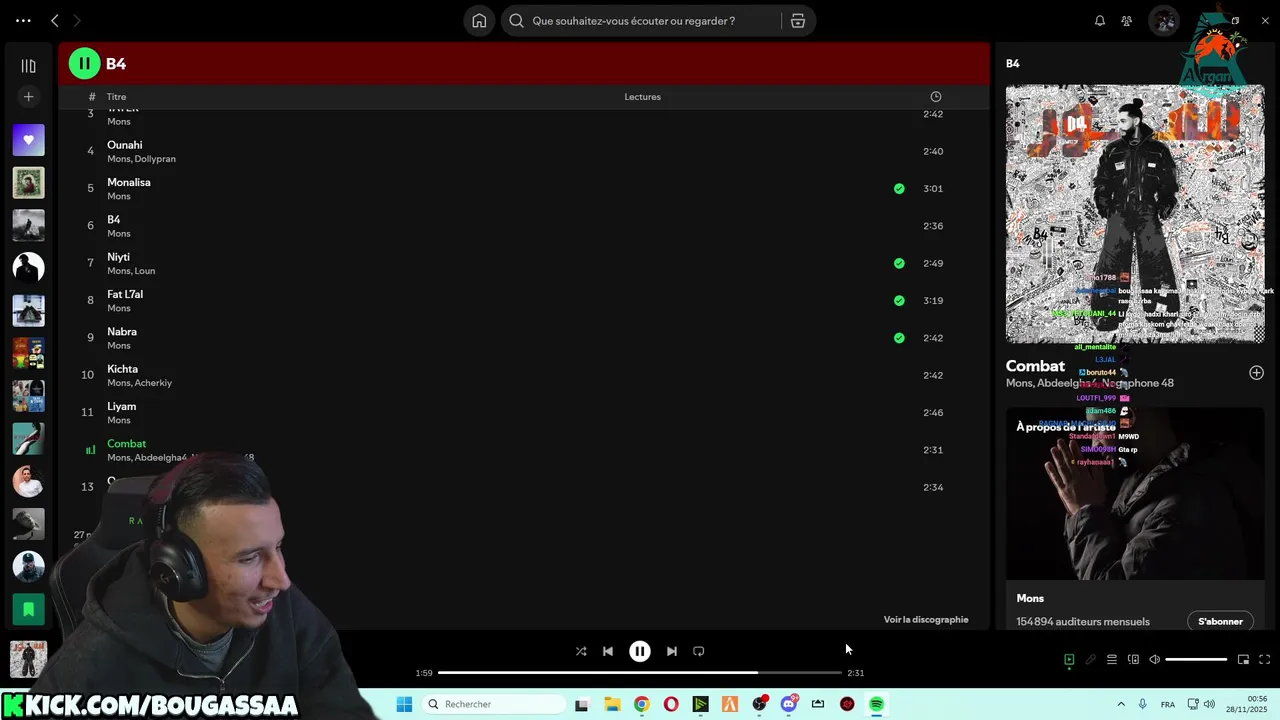Skip to next track
This screenshot has height=720, width=1280.
pos(672,651)
